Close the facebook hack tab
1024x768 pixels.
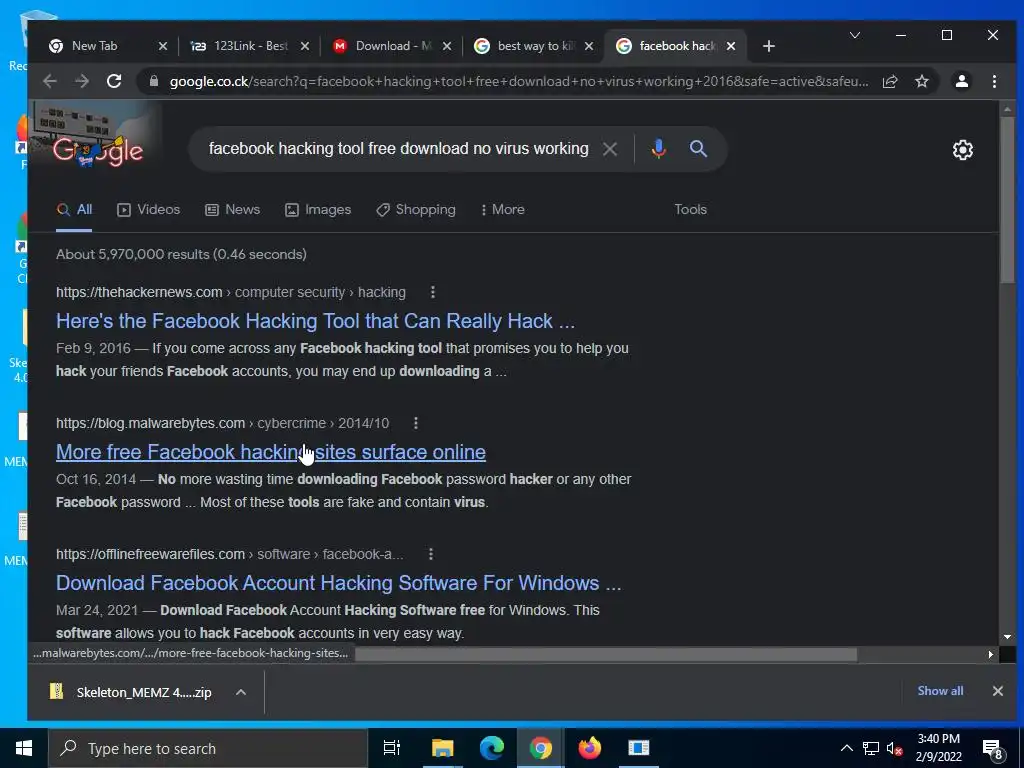tap(731, 46)
